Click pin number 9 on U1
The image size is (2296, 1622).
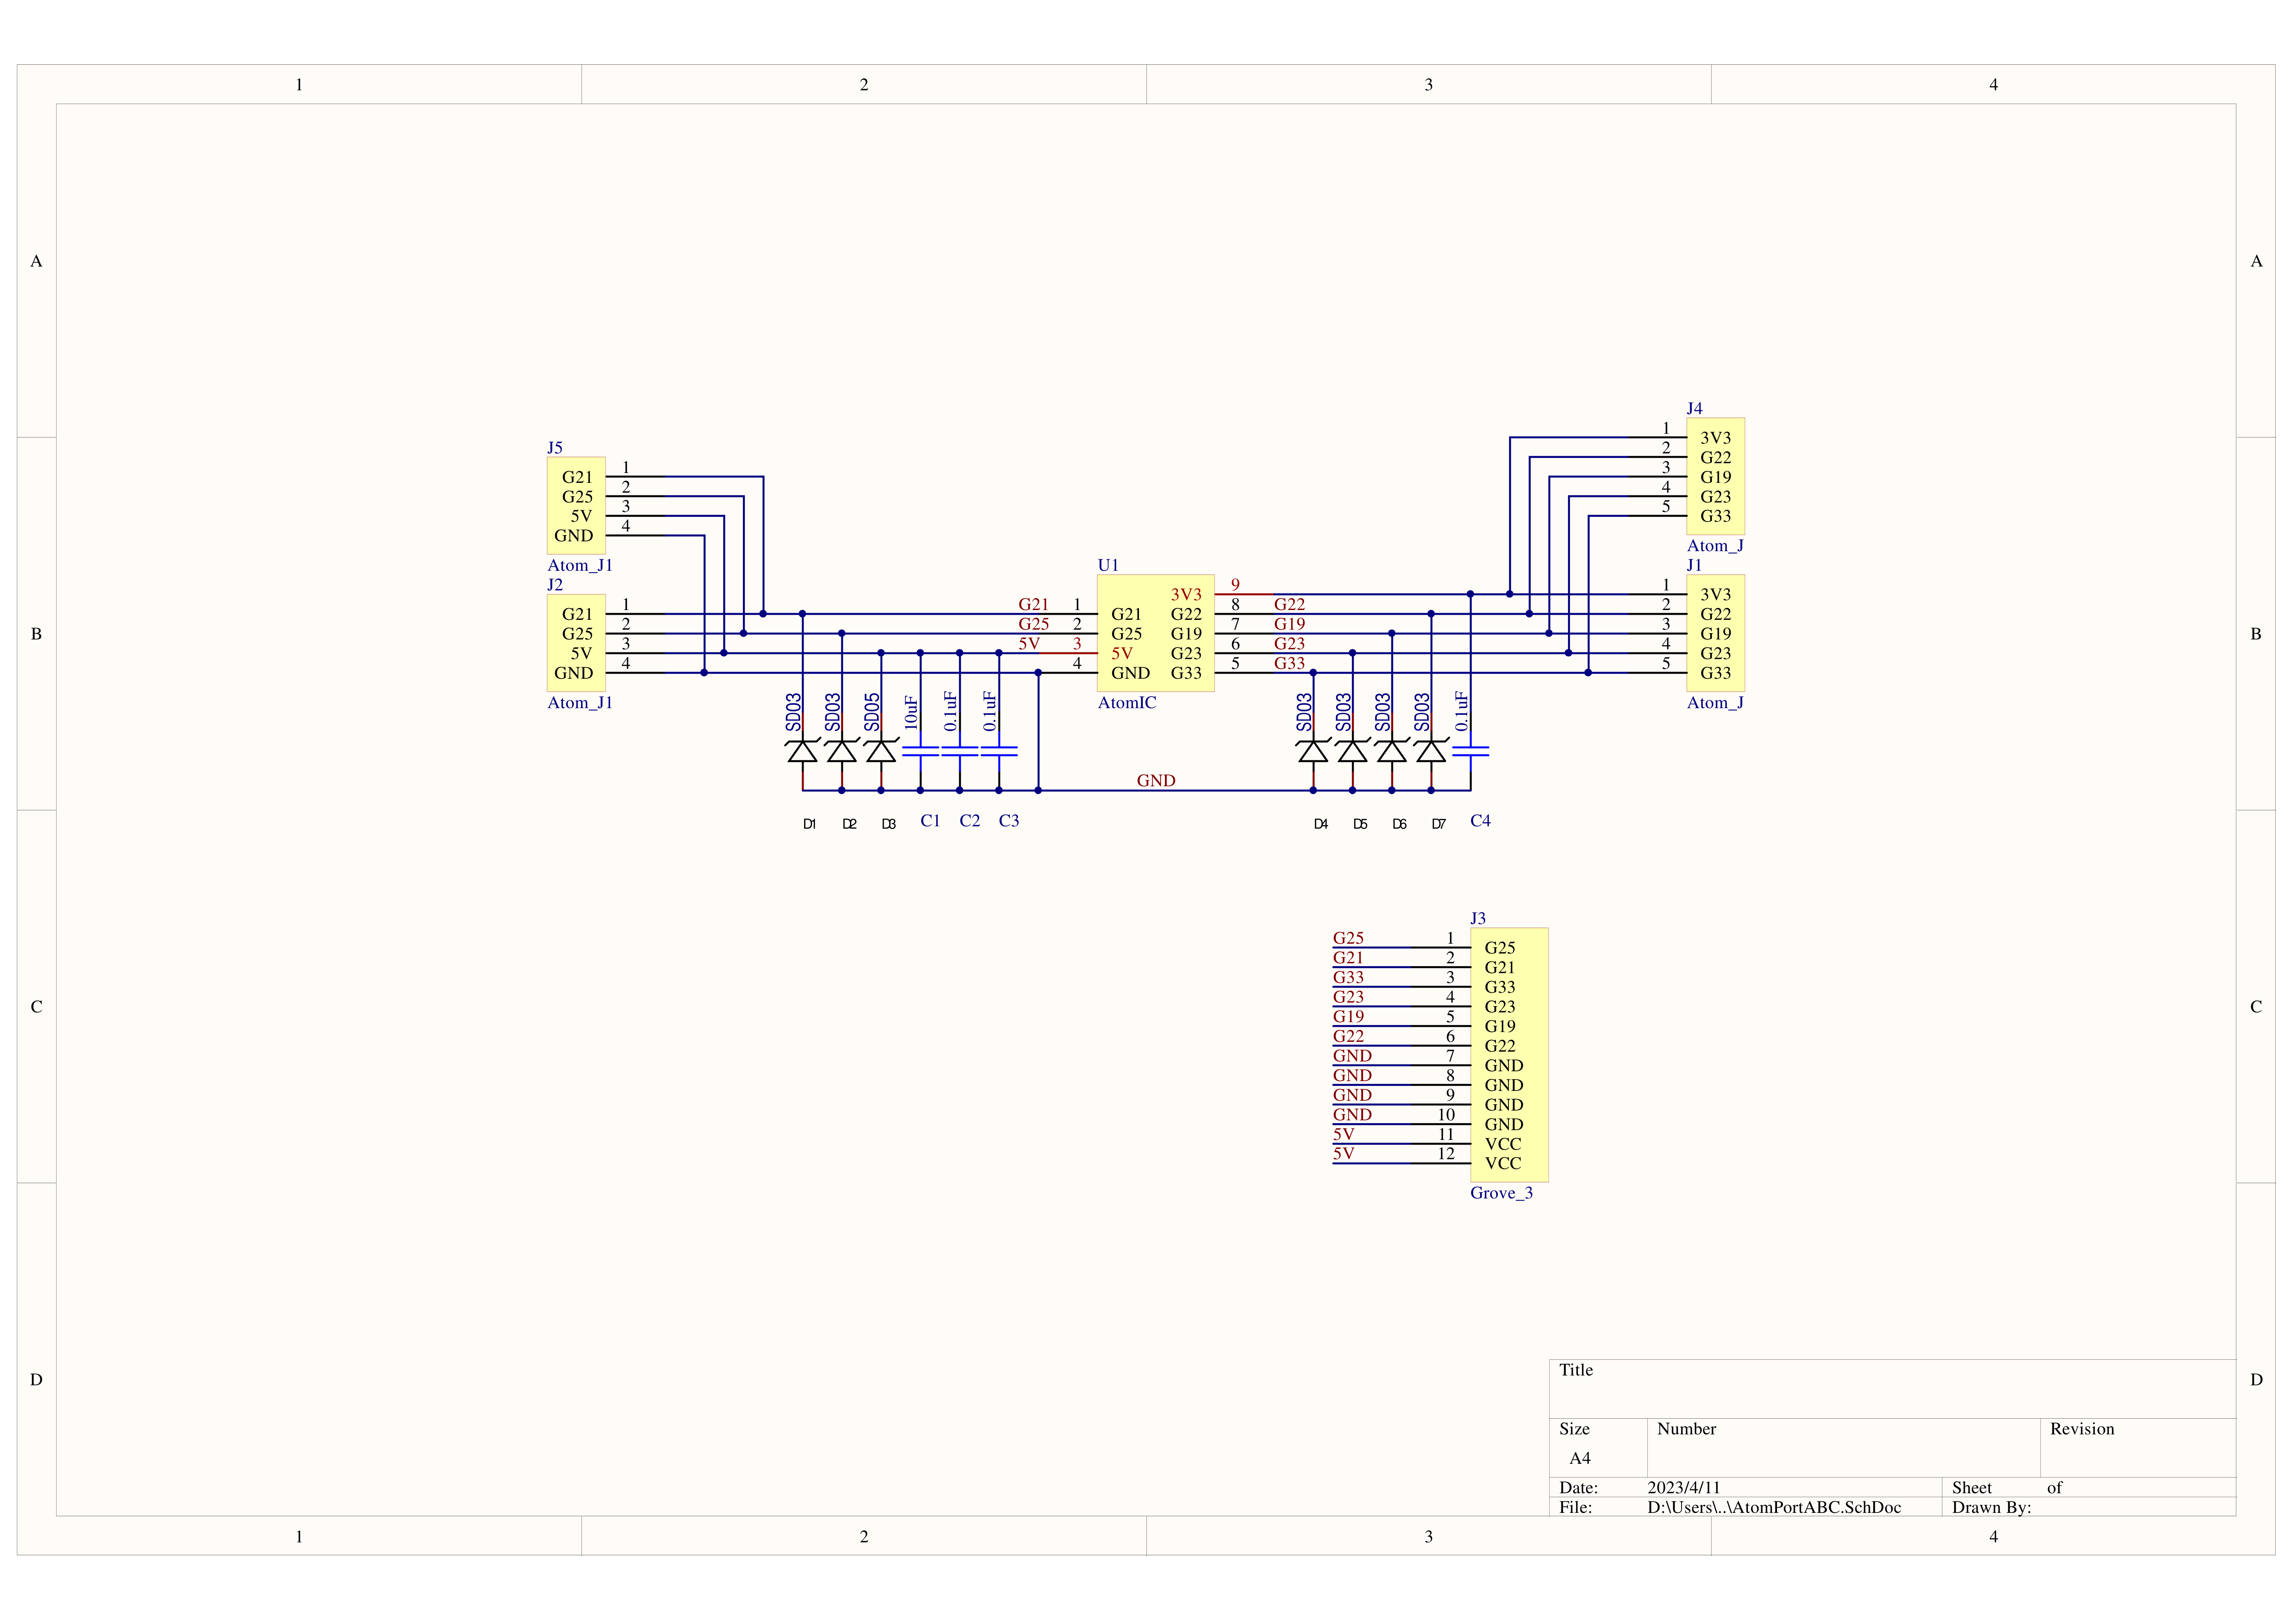(1235, 585)
